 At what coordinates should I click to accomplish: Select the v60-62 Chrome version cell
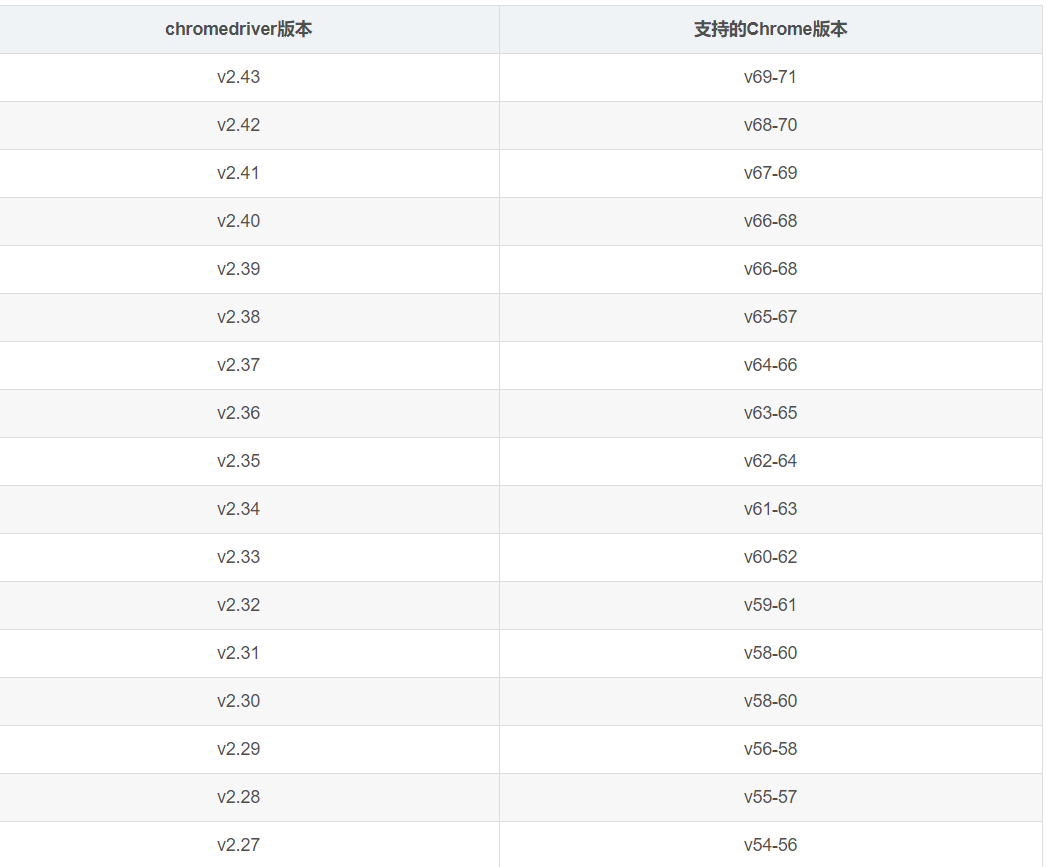point(770,558)
